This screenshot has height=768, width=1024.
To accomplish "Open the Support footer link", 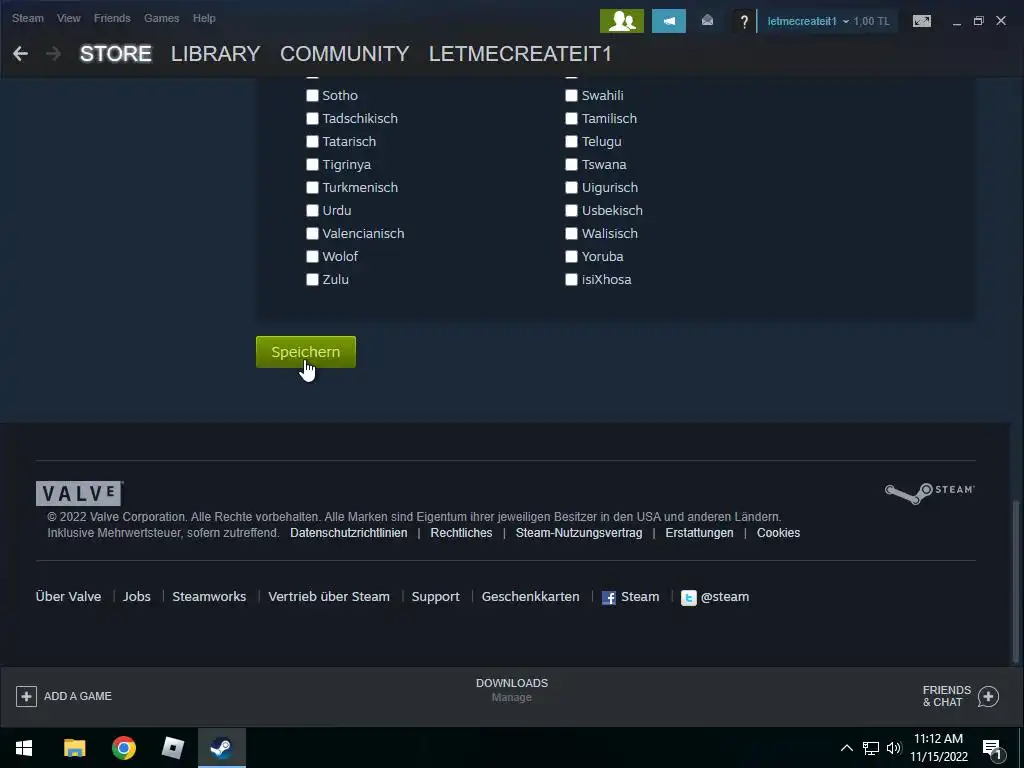I will click(436, 597).
